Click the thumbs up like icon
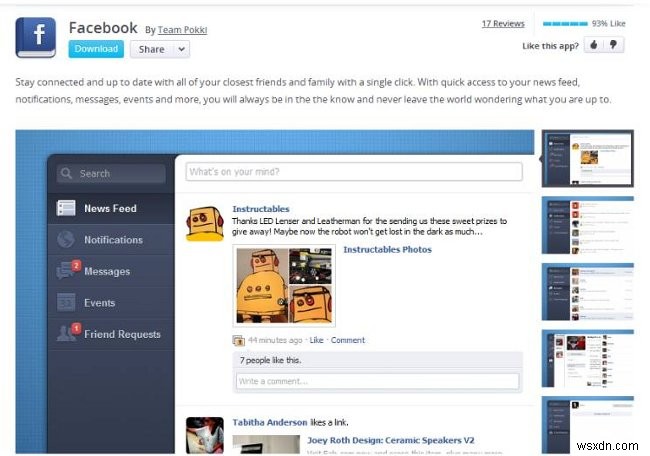 point(594,45)
